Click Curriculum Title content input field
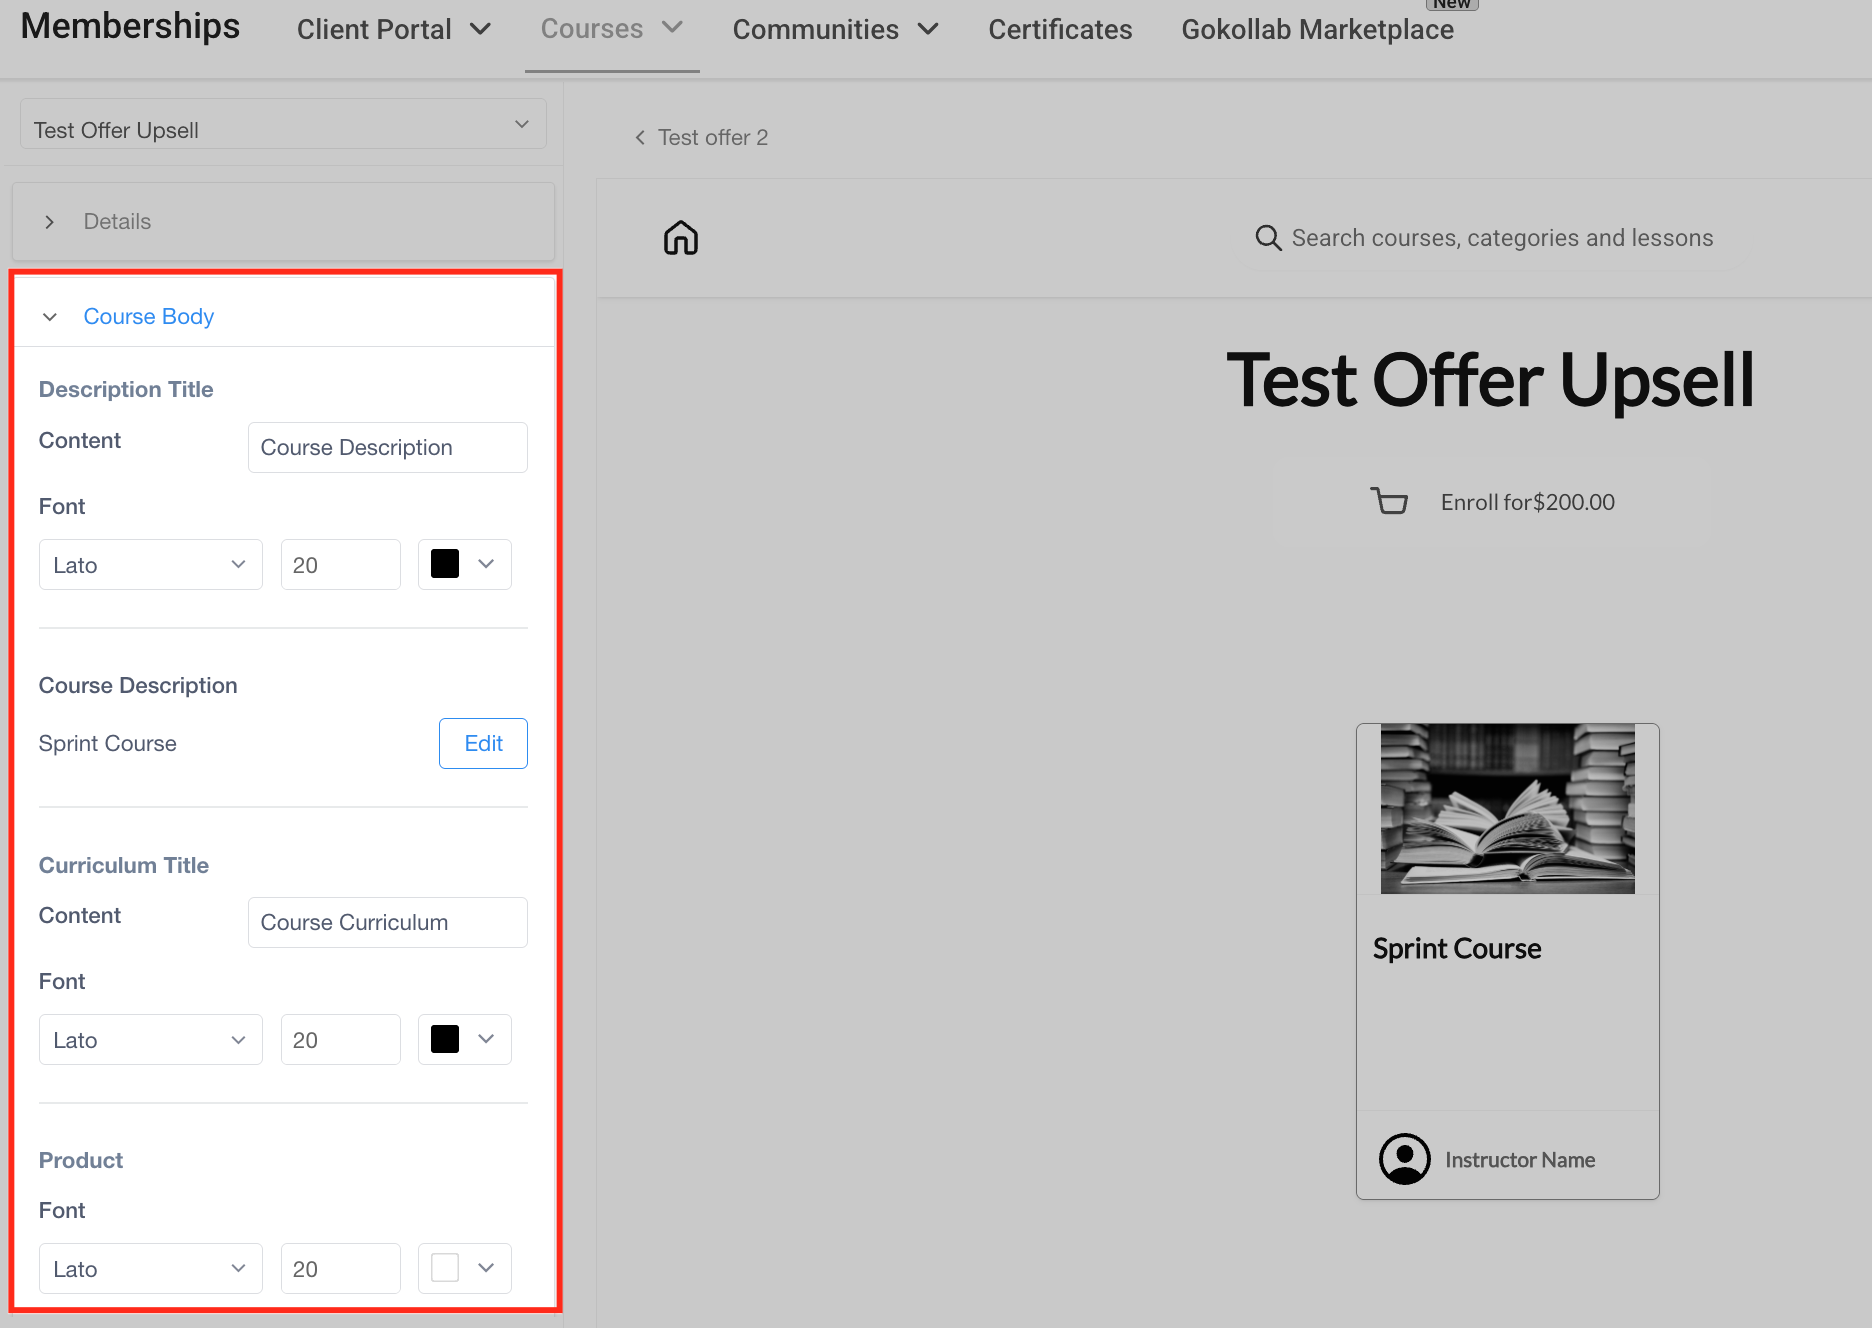 pyautogui.click(x=387, y=922)
